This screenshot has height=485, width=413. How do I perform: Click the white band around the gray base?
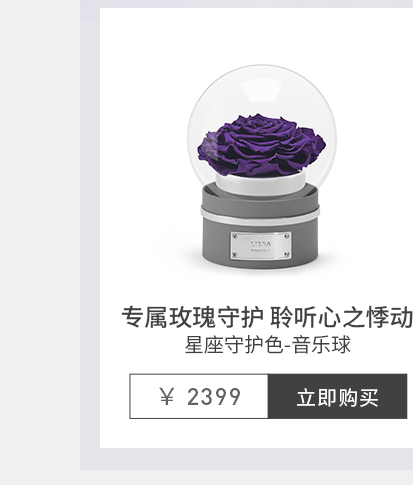[x=260, y=214]
